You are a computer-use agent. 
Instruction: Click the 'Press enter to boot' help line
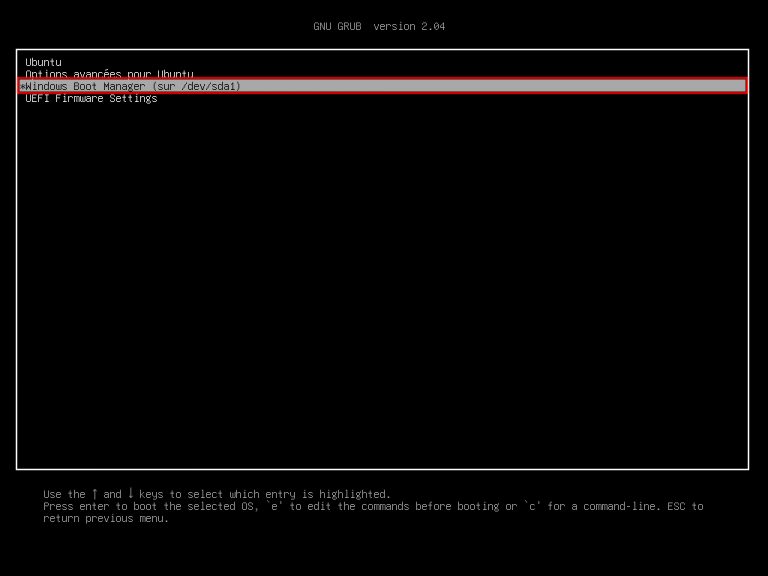click(373, 506)
